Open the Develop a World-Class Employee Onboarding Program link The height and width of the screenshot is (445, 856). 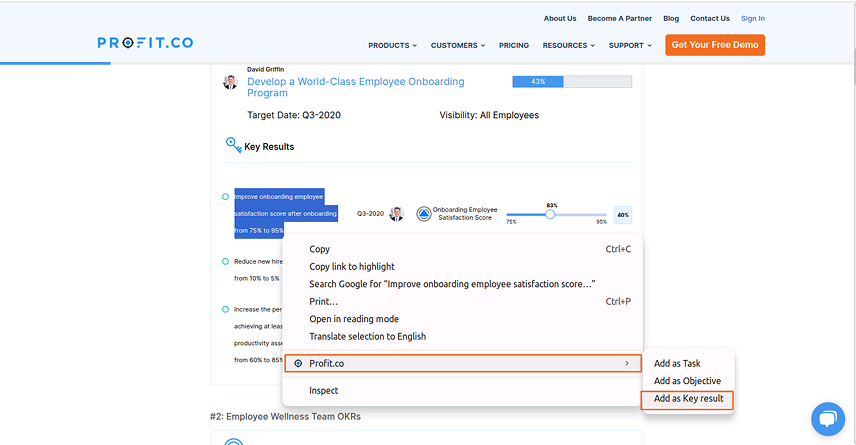pyautogui.click(x=355, y=87)
